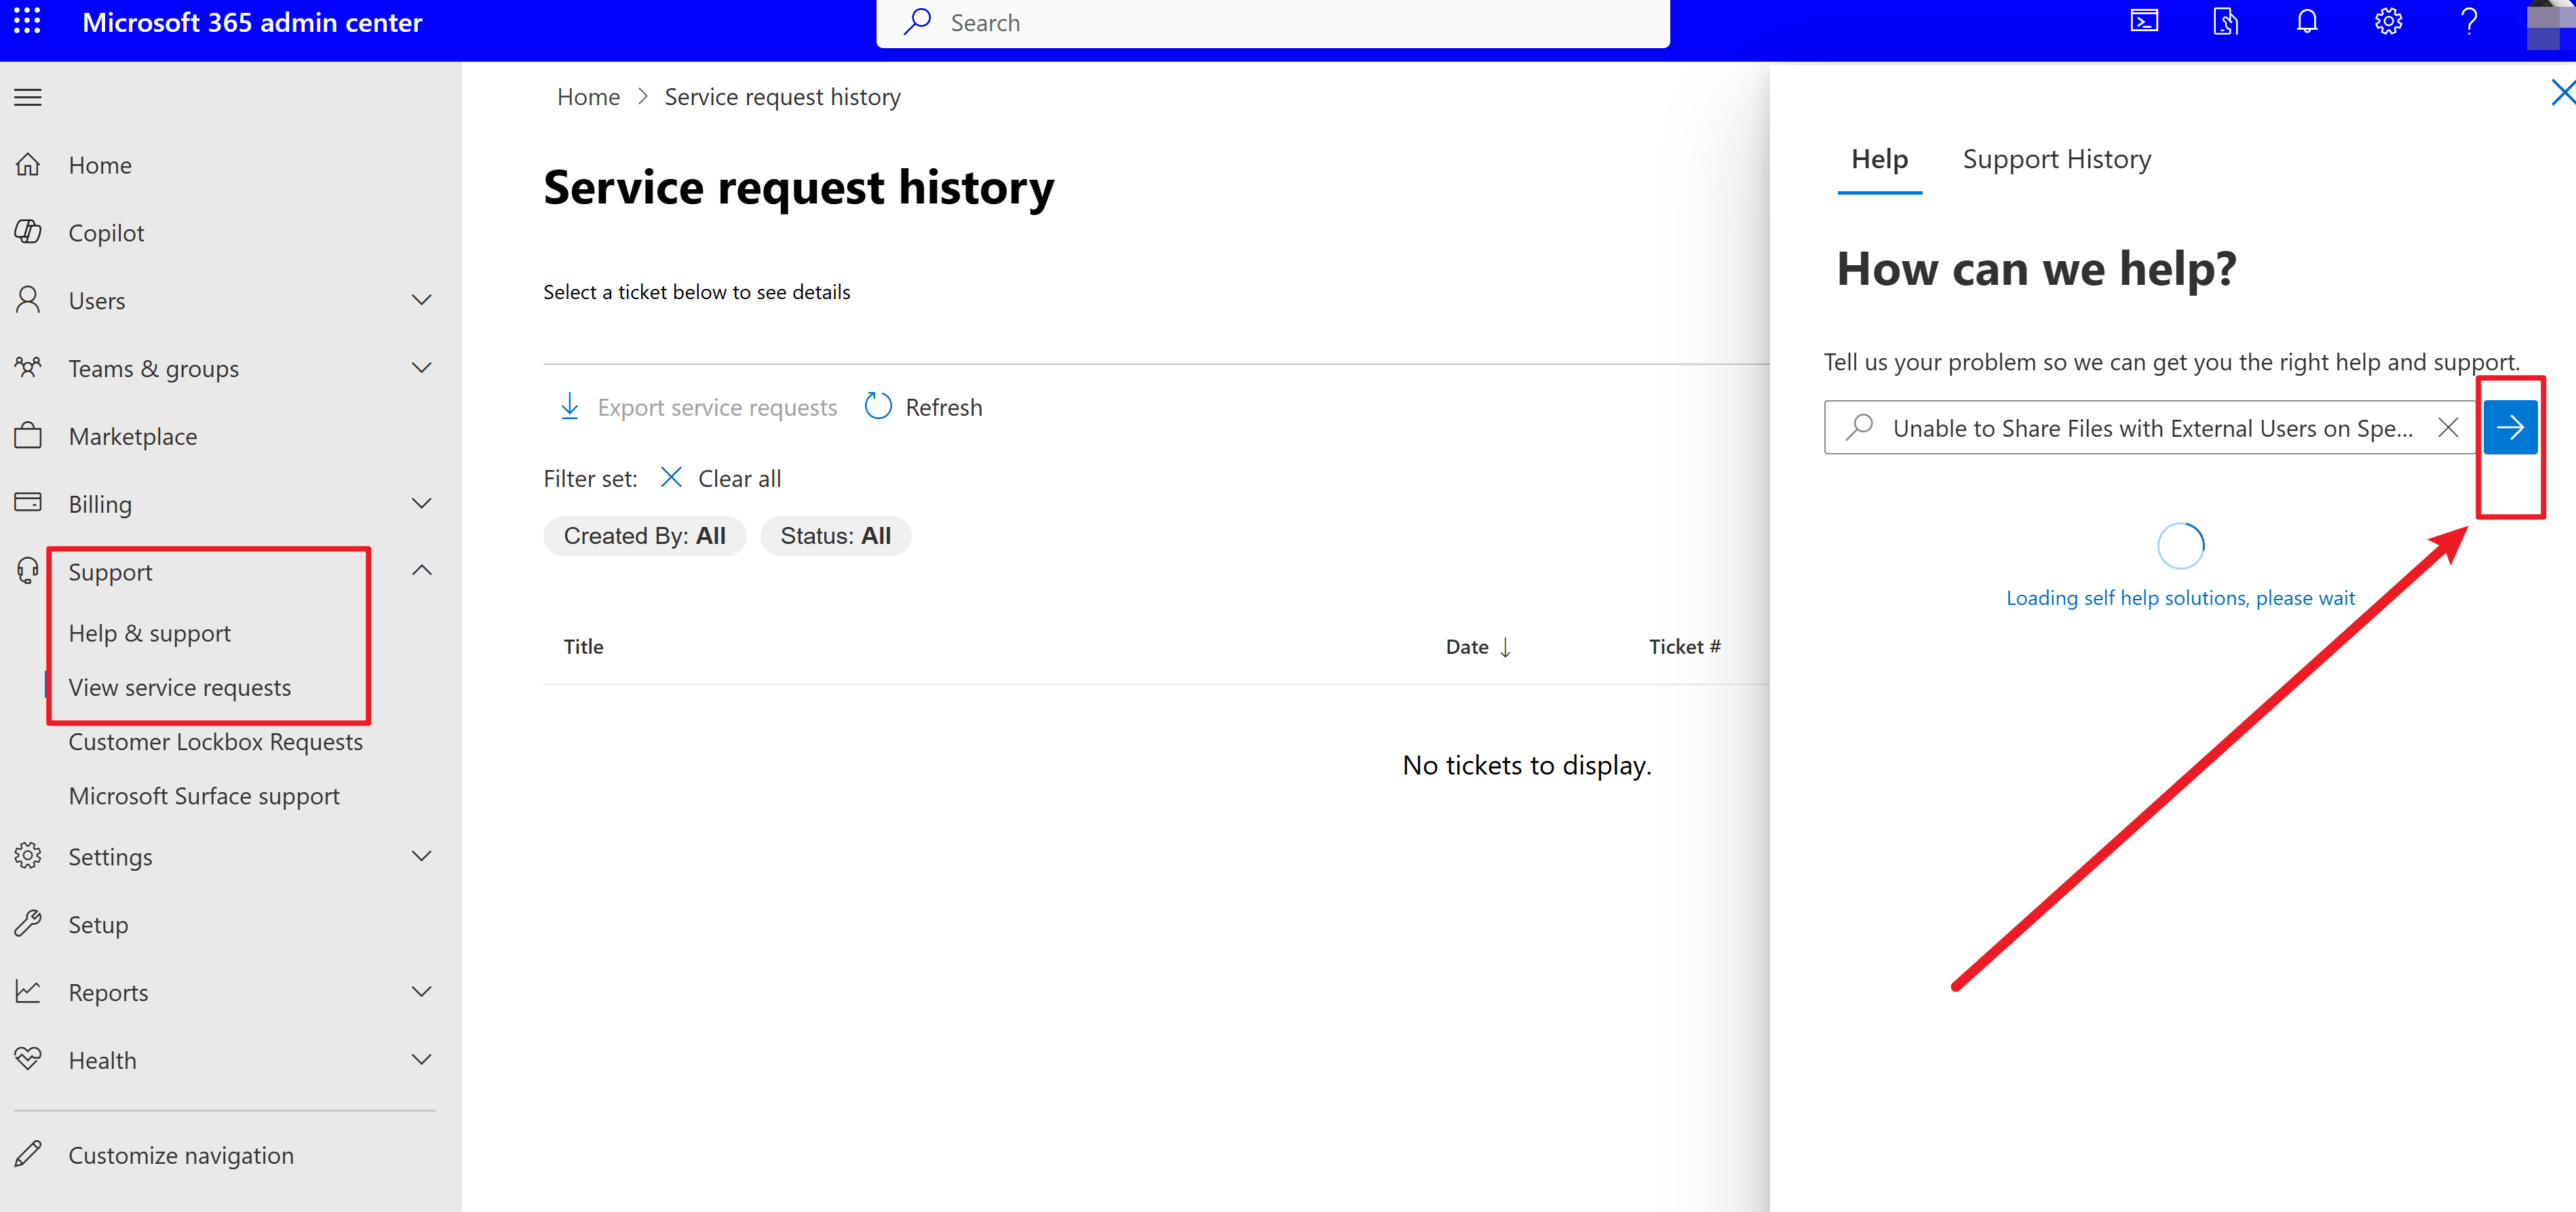Select the Help tab

coord(1879,159)
